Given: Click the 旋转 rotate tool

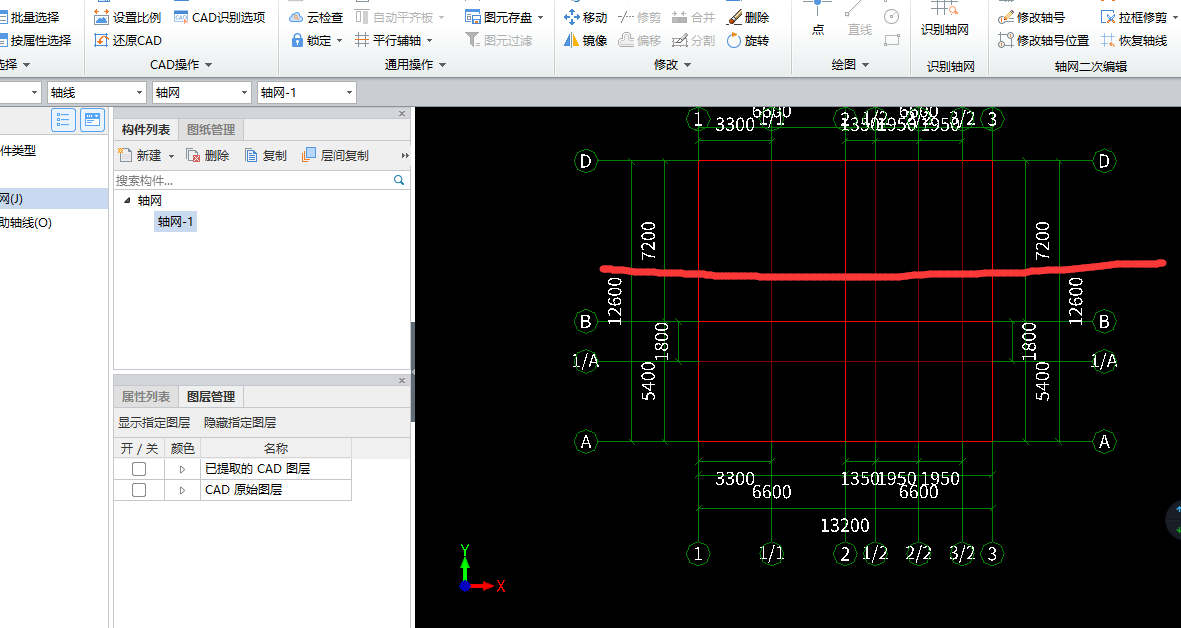Looking at the screenshot, I should [x=748, y=41].
